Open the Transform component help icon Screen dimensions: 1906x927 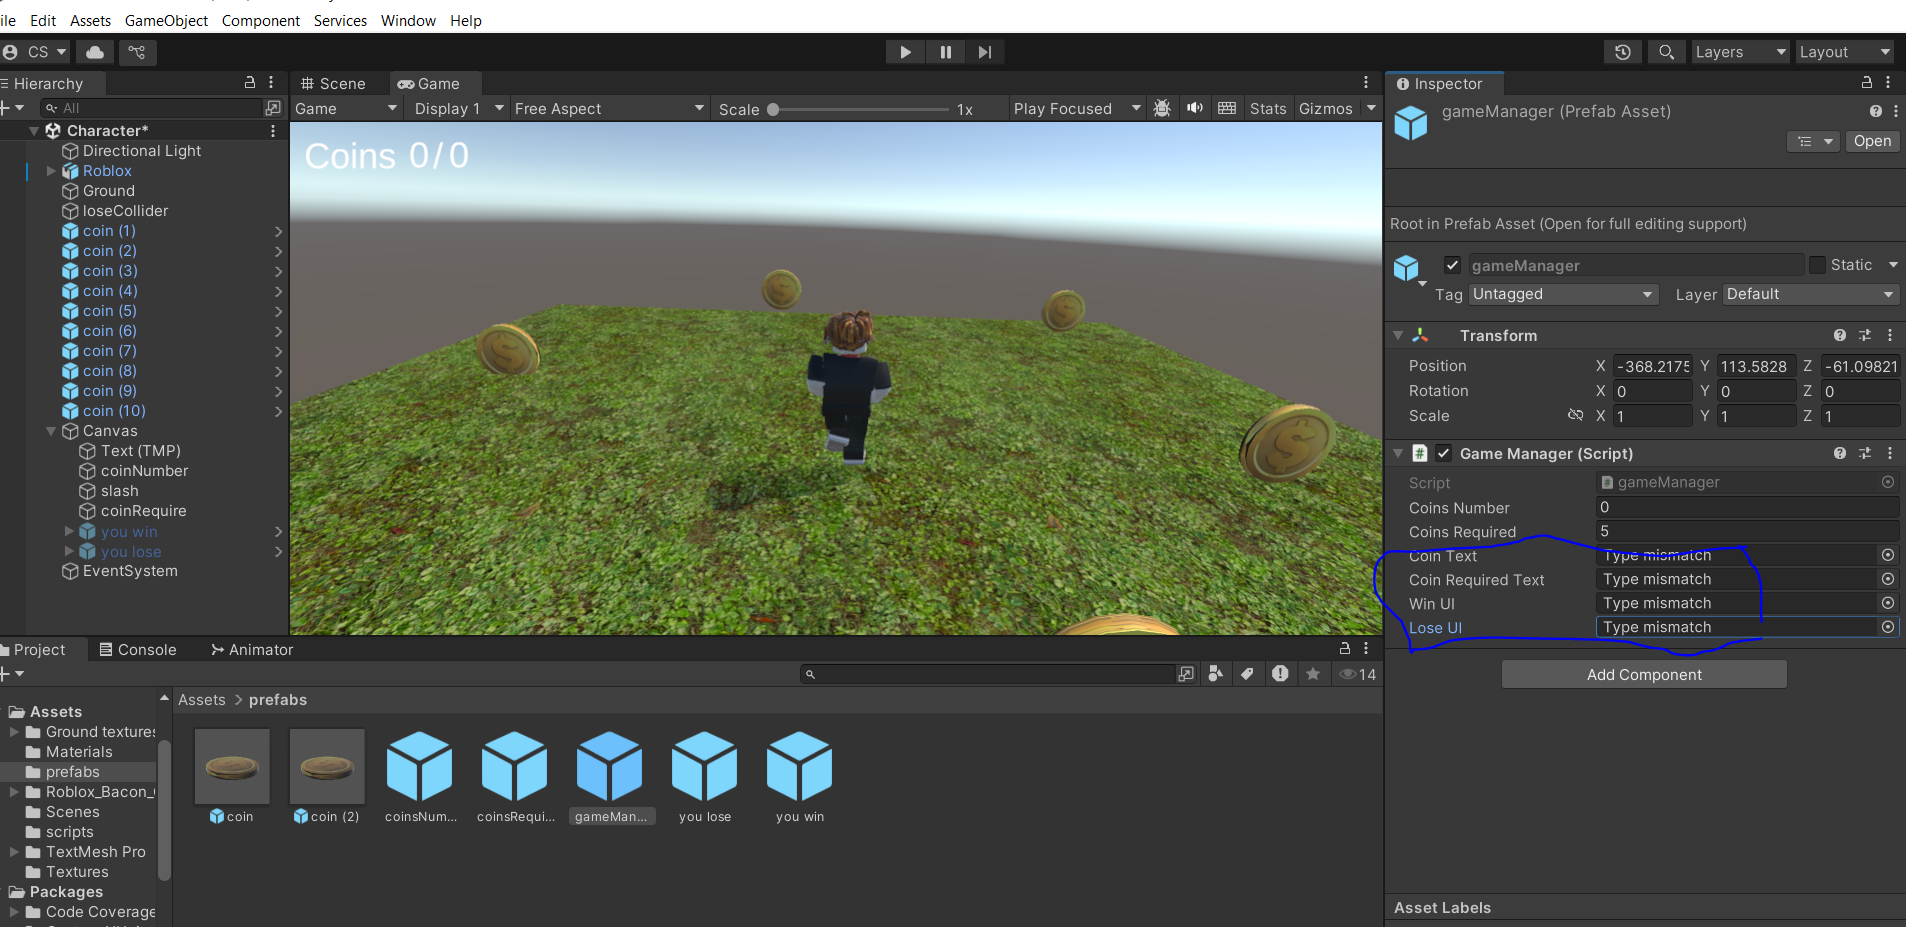[x=1840, y=335]
